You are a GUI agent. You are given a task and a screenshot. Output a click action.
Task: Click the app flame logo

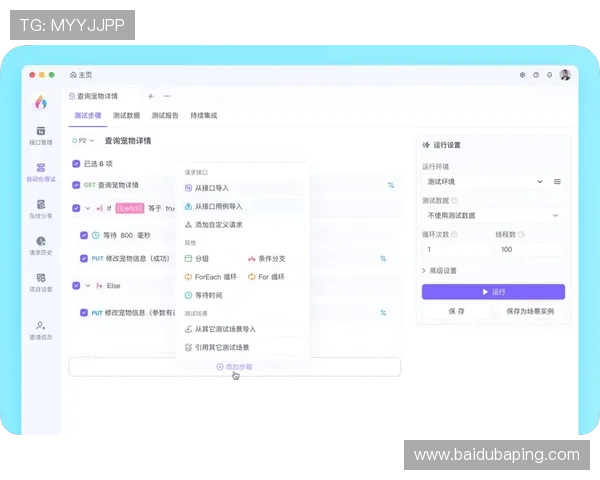tap(41, 102)
